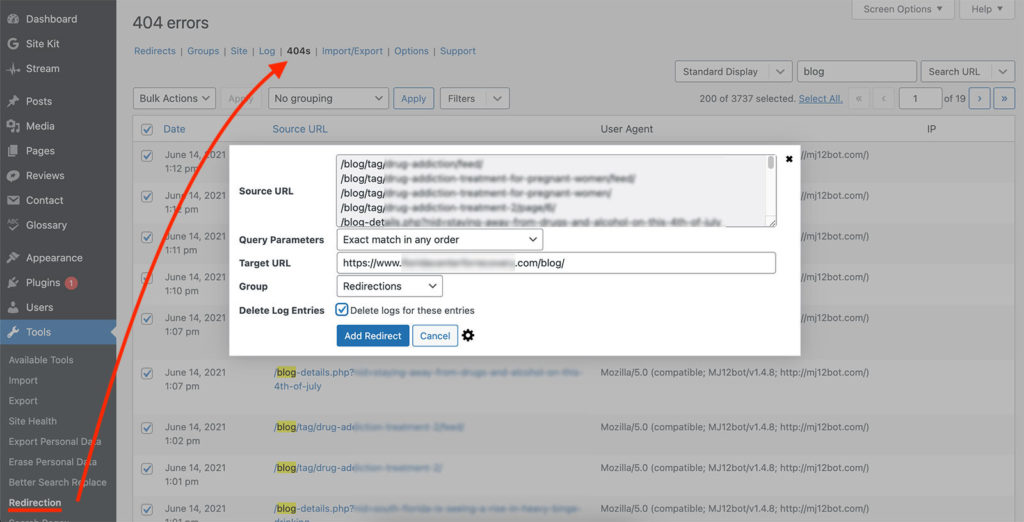1024x522 pixels.
Task: Uncheck the 4th-of-july blog-details row
Action: coord(147,373)
